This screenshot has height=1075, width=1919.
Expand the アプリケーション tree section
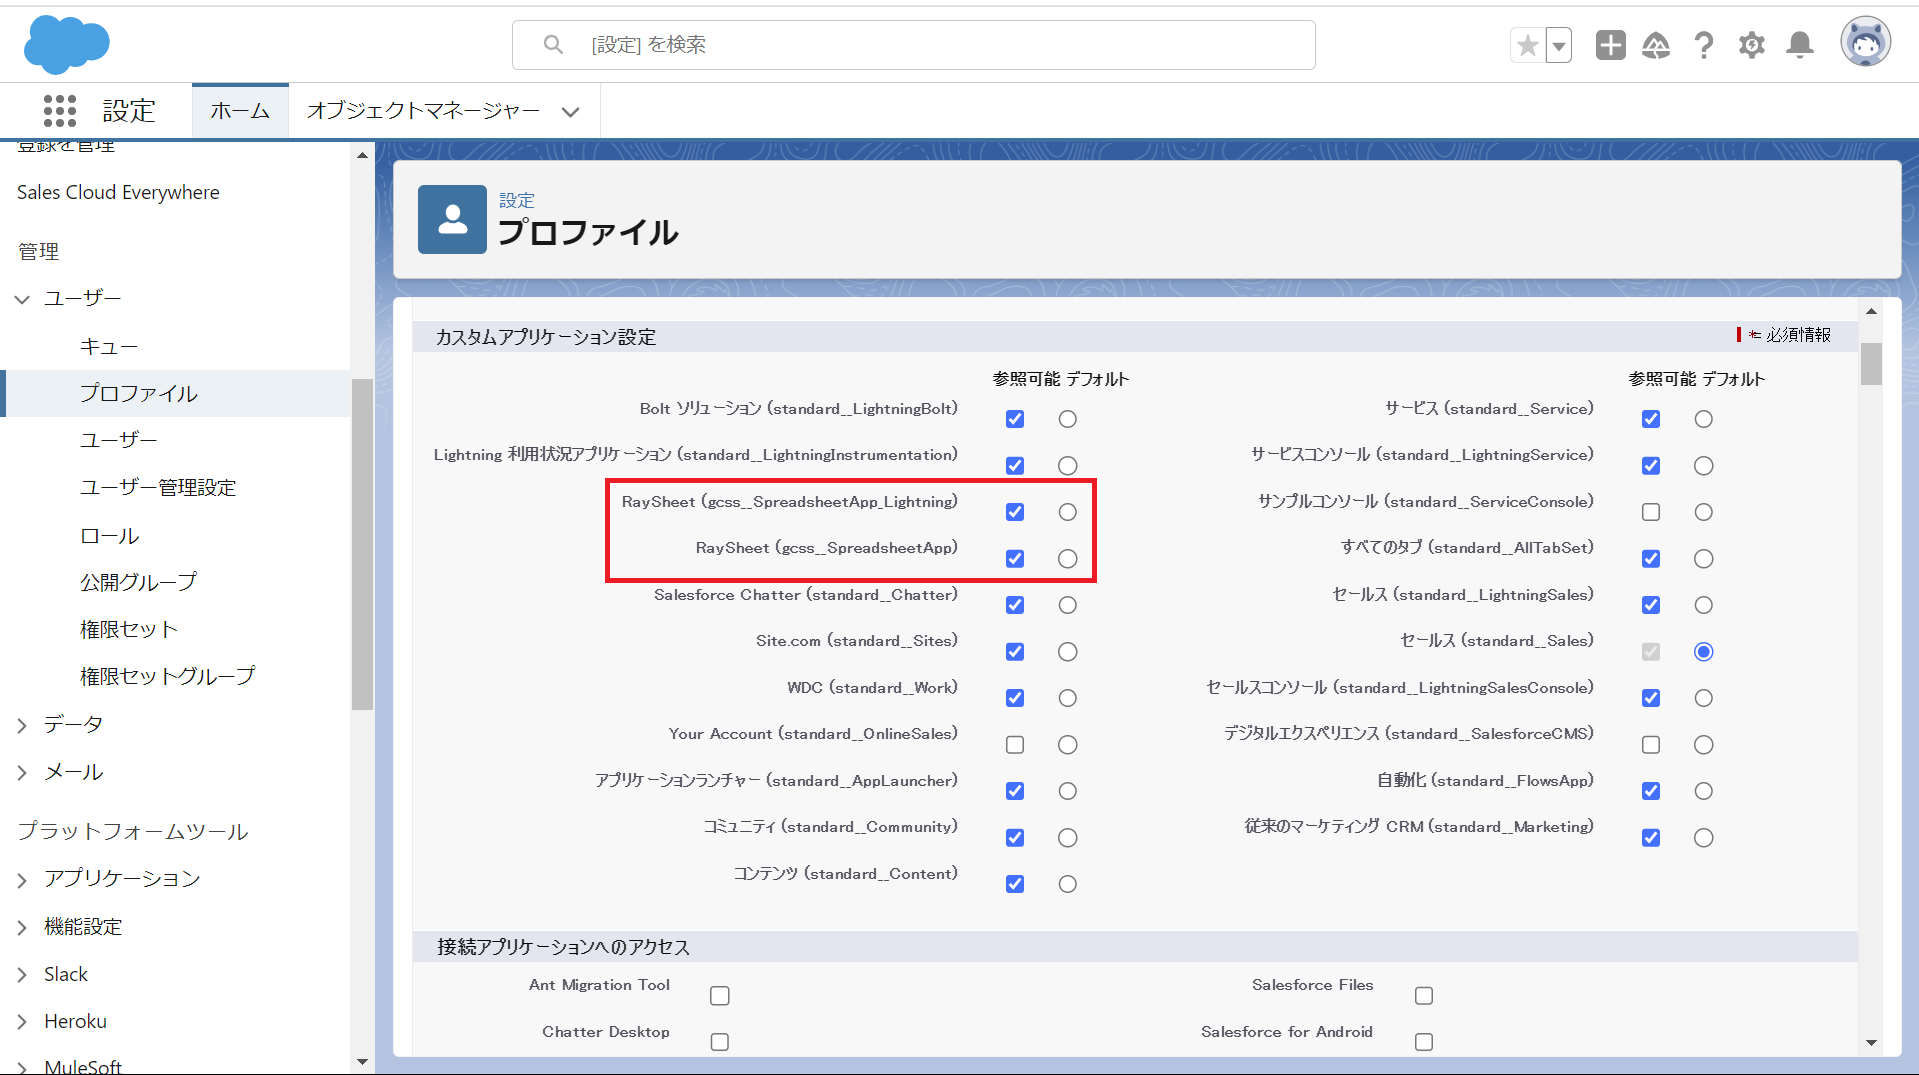[x=22, y=880]
